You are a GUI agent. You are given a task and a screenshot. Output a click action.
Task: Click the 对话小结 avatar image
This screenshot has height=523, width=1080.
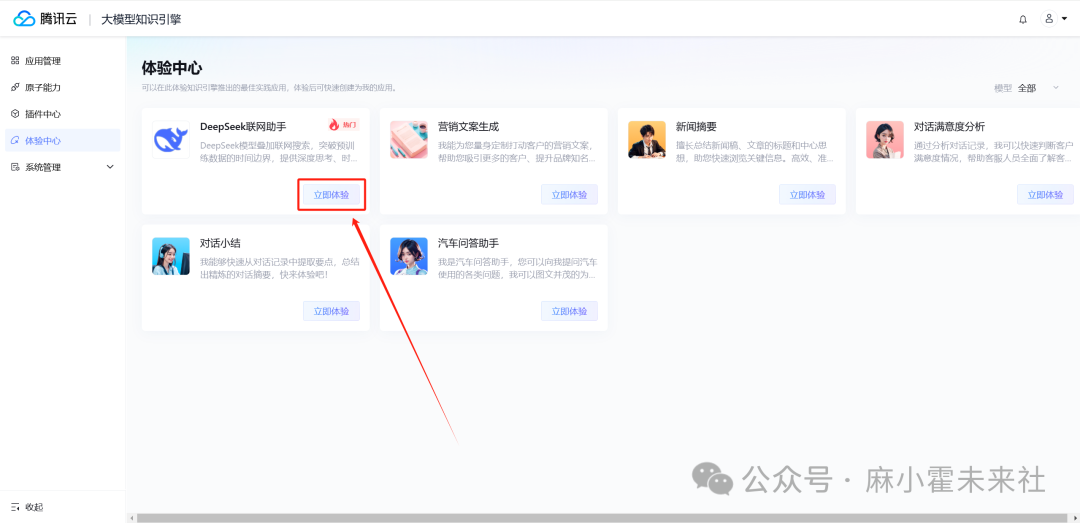[171, 256]
